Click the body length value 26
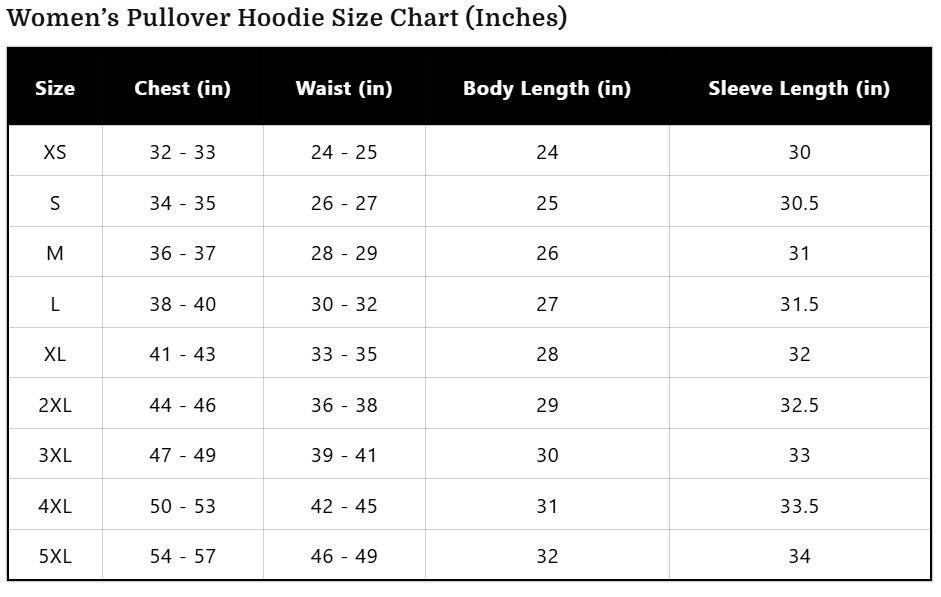Image resolution: width=941 pixels, height=597 pixels. coord(547,253)
